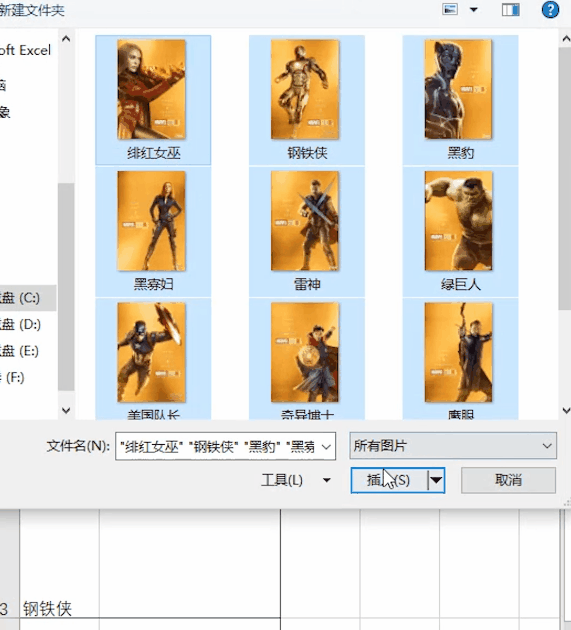Click the 钢铁侠 file name label
Screen dimensions: 571x630
(x=307, y=153)
